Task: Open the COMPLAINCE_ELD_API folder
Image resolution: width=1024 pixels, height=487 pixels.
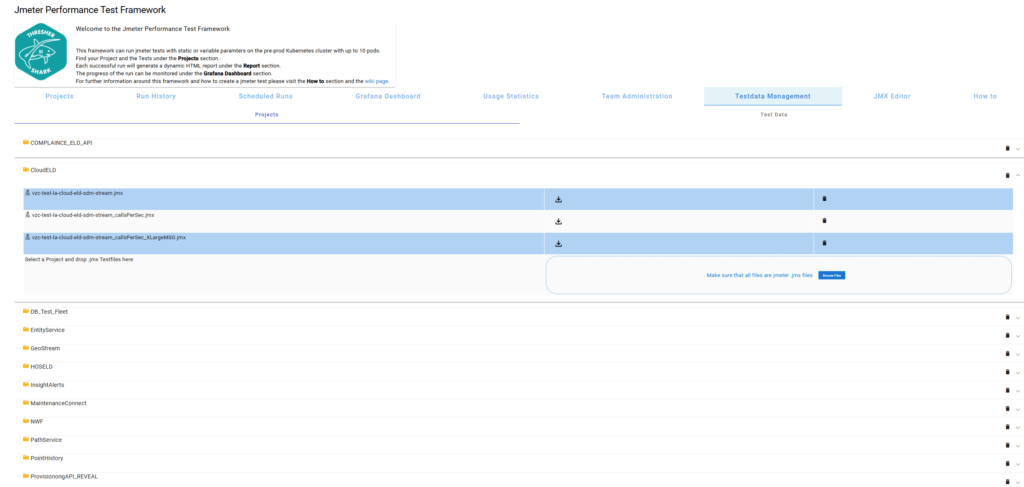Action: [x=57, y=142]
